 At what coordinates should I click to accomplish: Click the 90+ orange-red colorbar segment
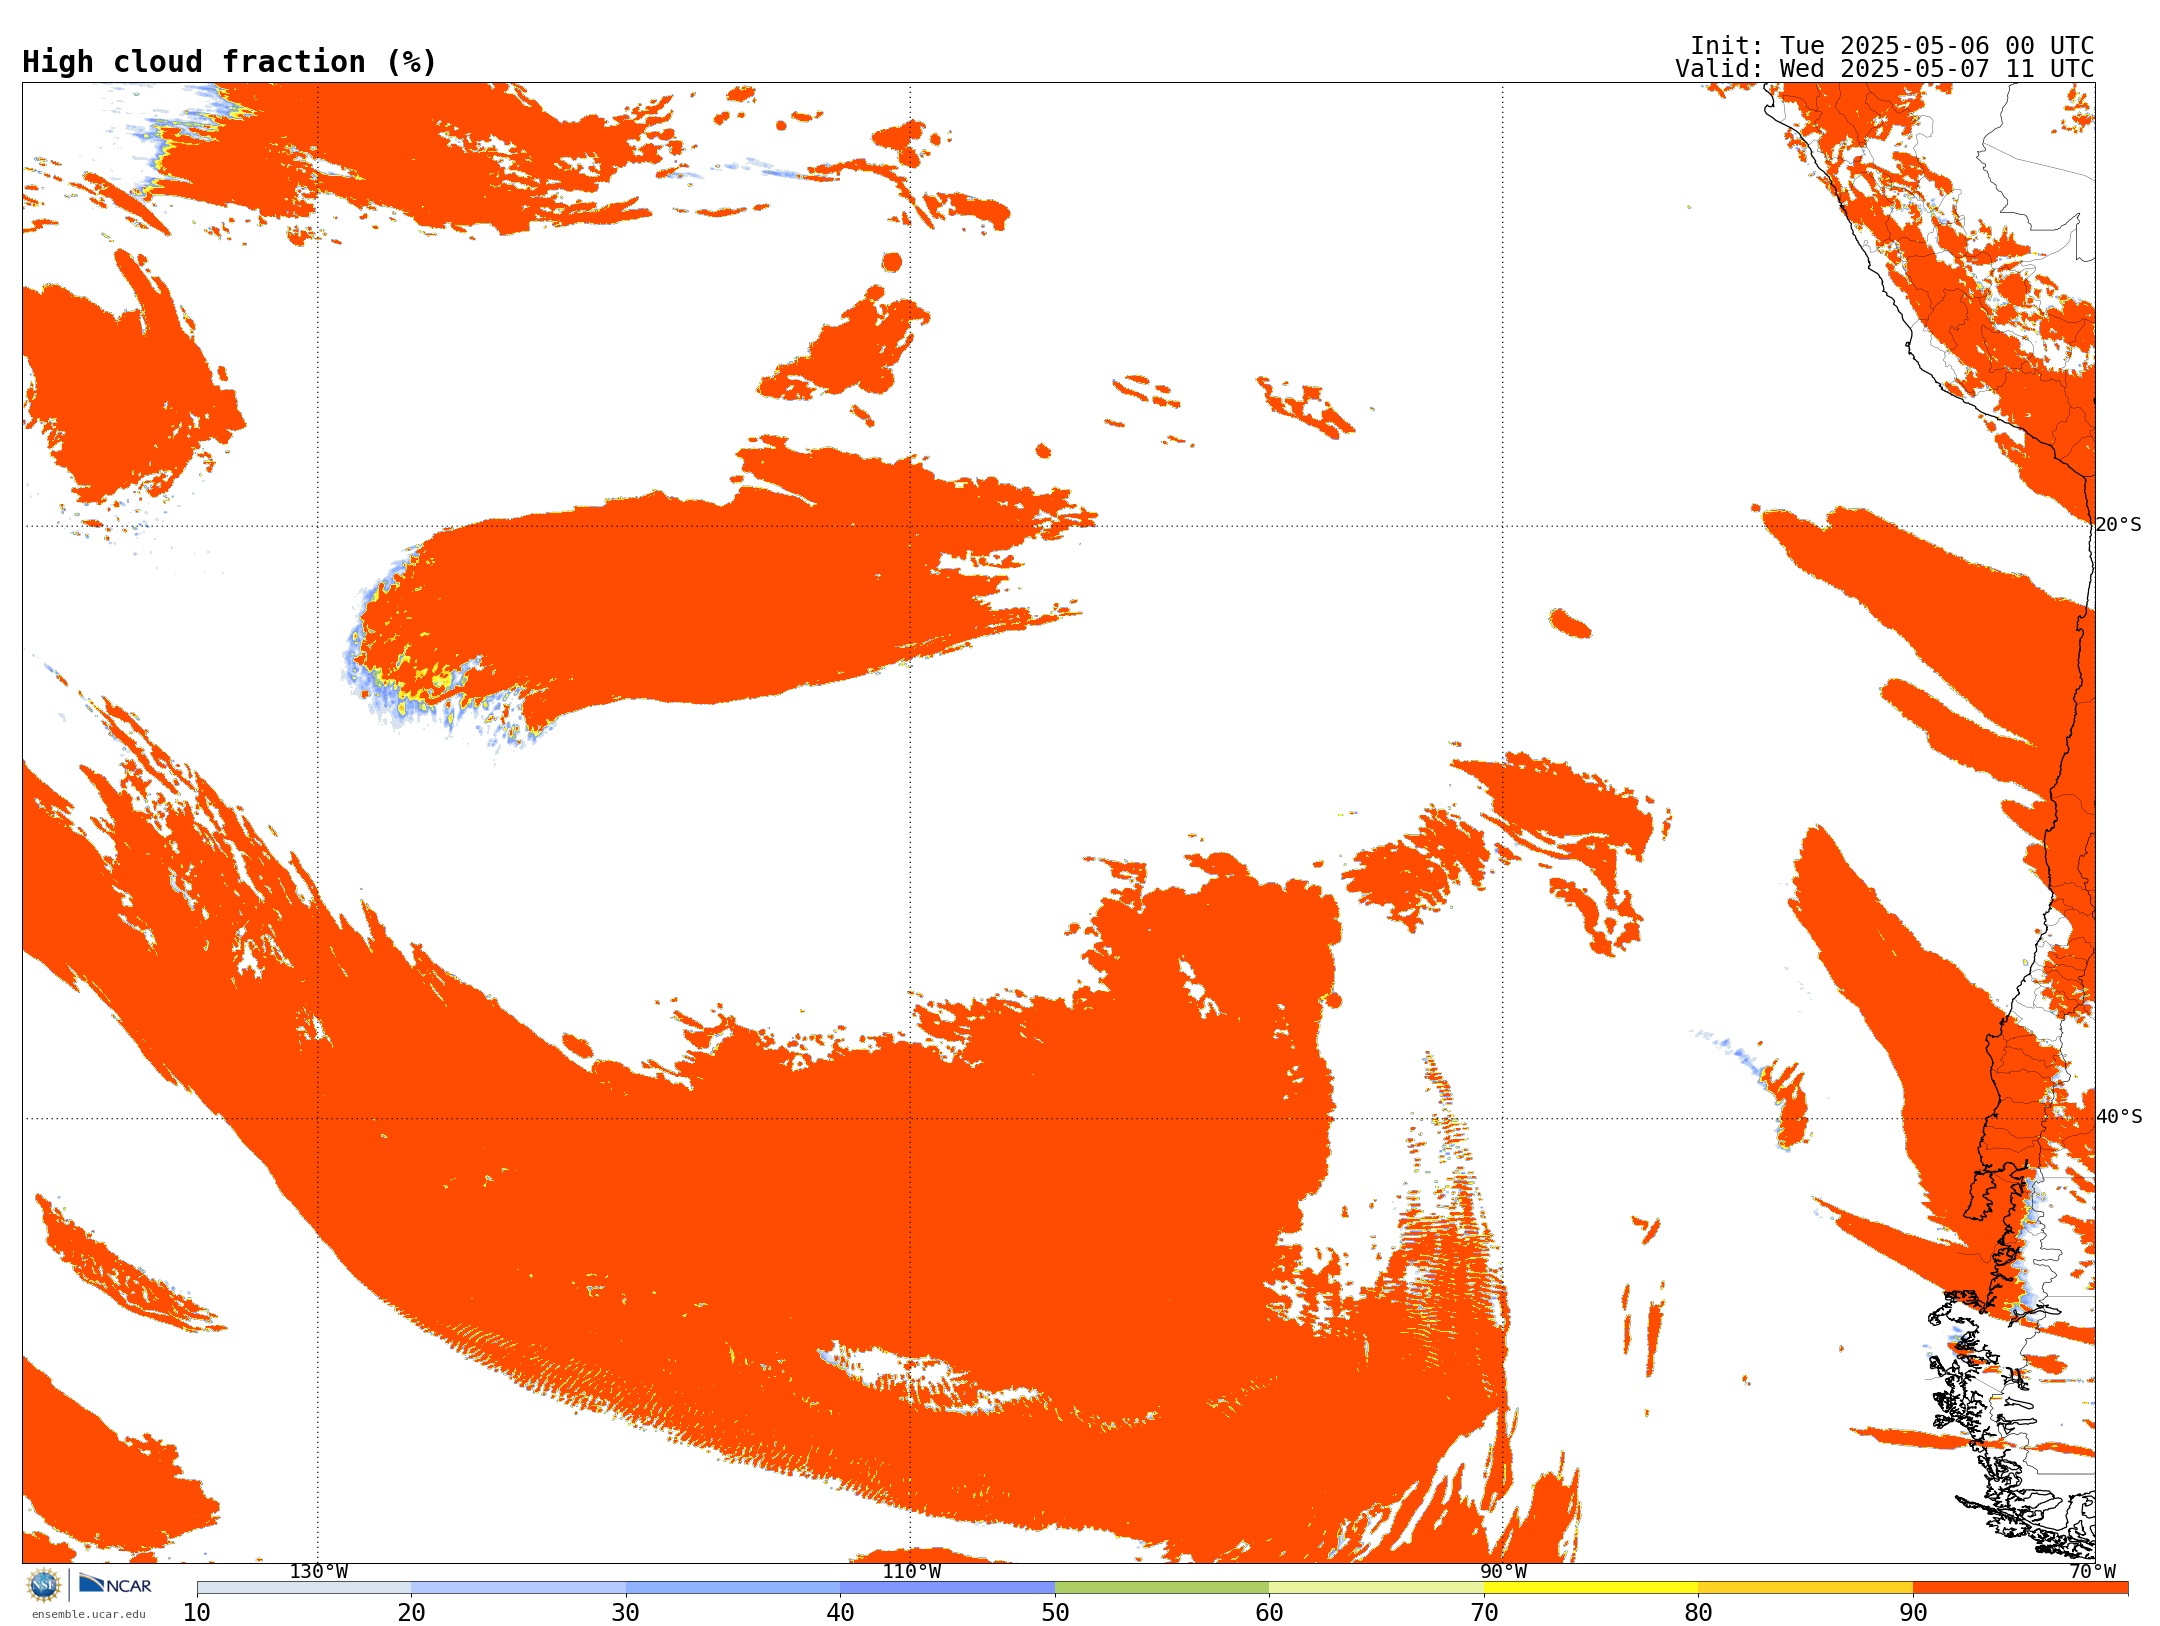[2020, 1588]
